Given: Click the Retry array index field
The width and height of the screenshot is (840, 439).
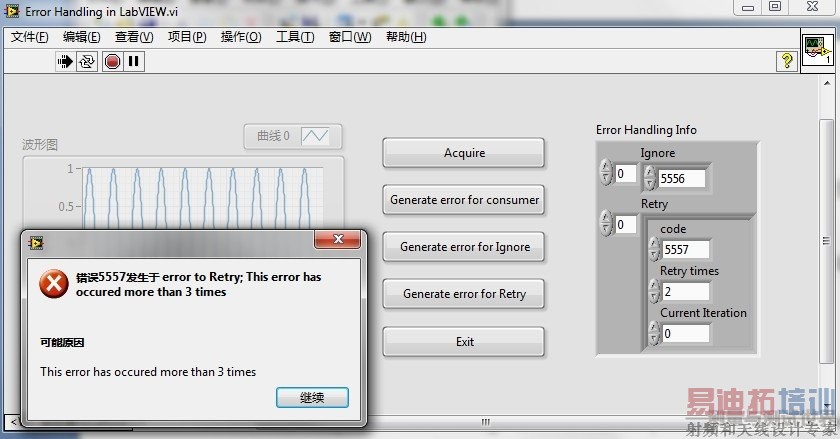Looking at the screenshot, I should pyautogui.click(x=625, y=224).
